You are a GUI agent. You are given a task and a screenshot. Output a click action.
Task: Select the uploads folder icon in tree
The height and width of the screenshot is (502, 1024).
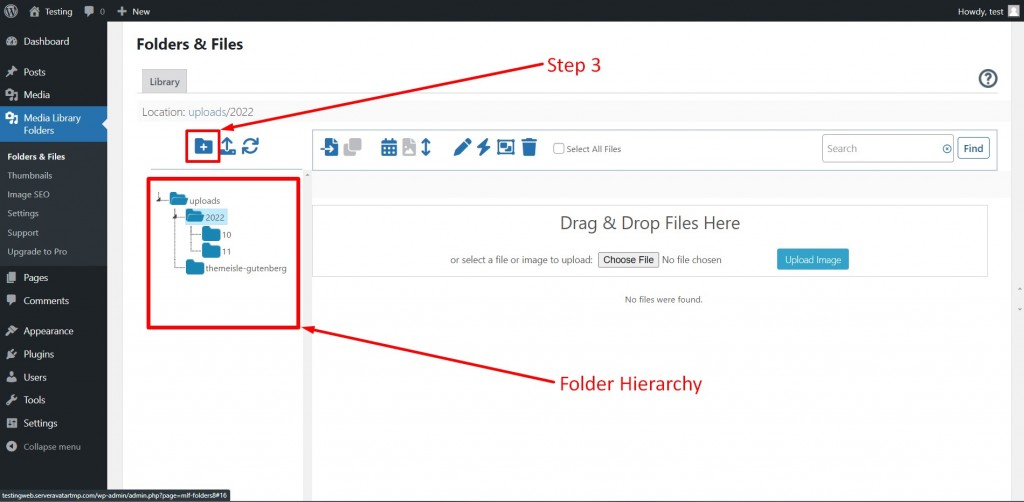click(178, 199)
